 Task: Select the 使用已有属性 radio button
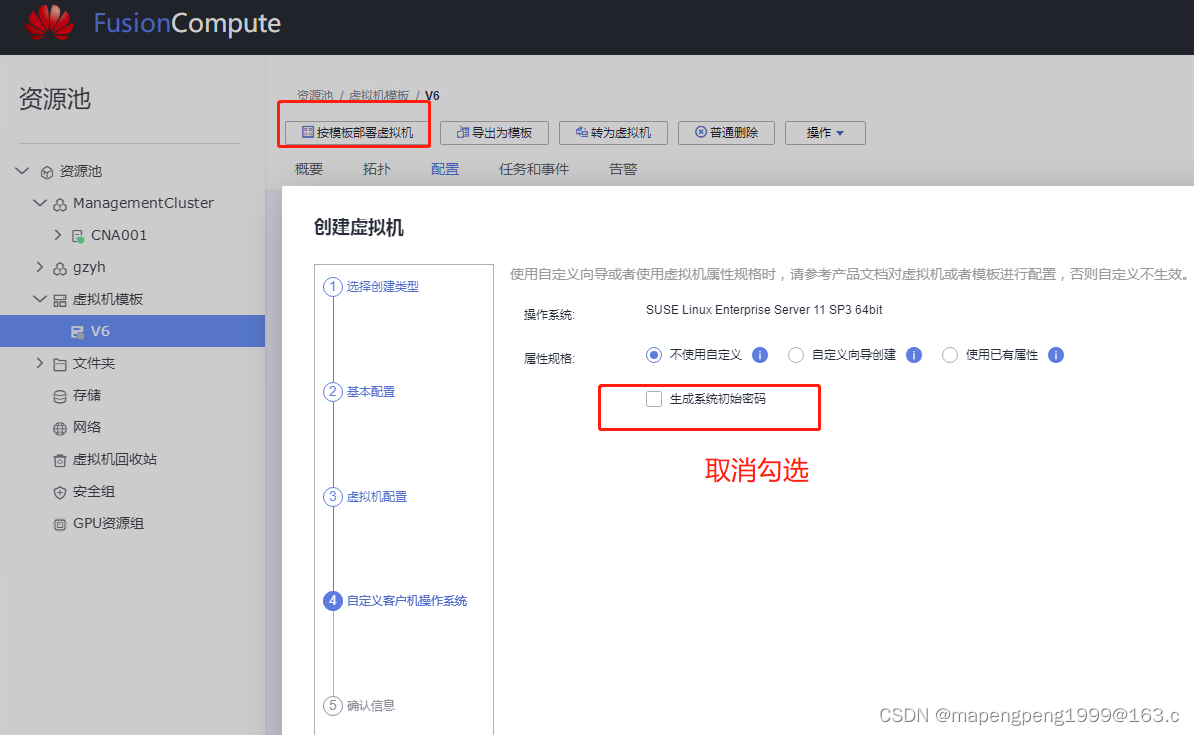point(950,355)
